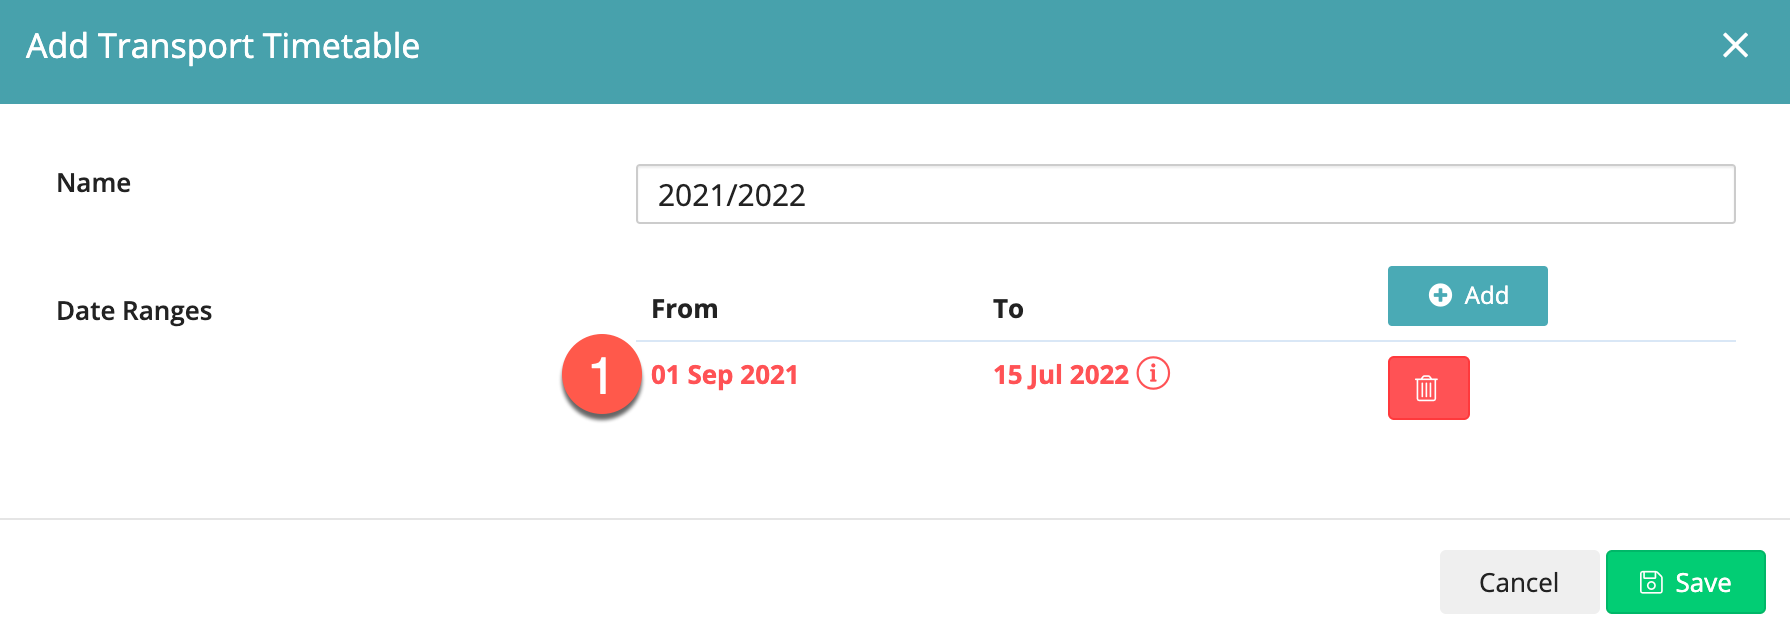Click the plus icon on Add button
Viewport: 1790px width, 632px height.
(x=1440, y=295)
